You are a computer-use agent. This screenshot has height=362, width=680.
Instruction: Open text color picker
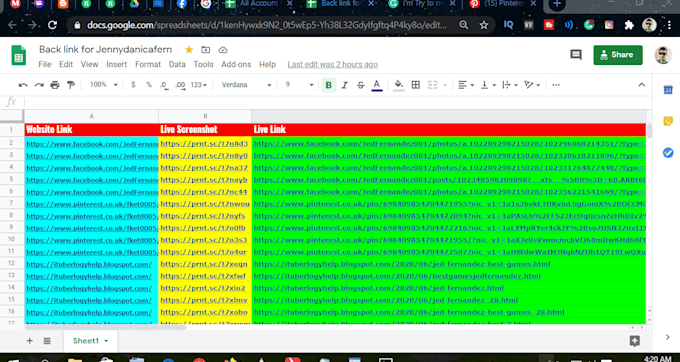[x=376, y=85]
